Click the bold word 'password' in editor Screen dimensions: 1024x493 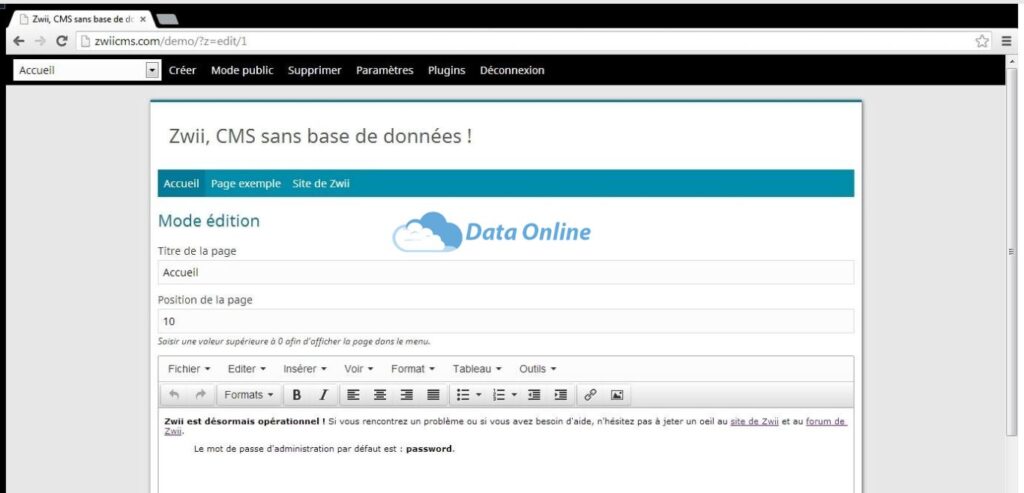point(429,449)
